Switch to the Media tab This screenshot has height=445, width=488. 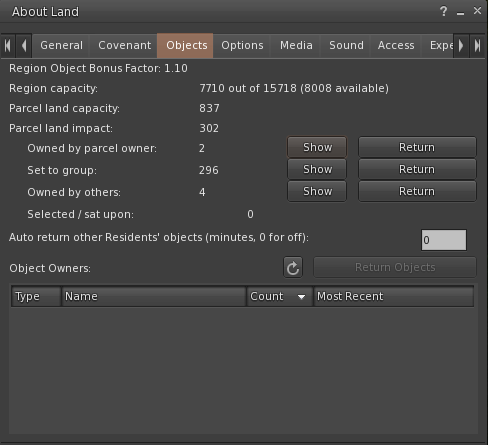296,45
